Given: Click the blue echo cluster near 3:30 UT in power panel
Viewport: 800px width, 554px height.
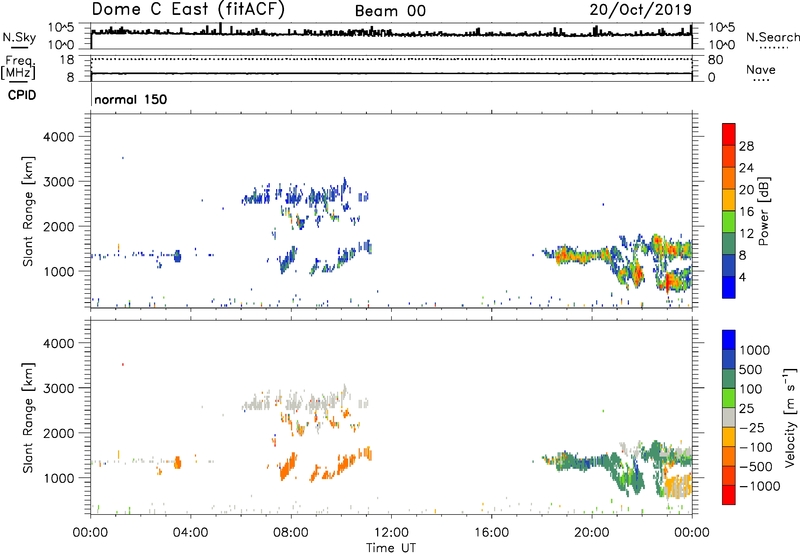Looking at the screenshot, I should (178, 256).
